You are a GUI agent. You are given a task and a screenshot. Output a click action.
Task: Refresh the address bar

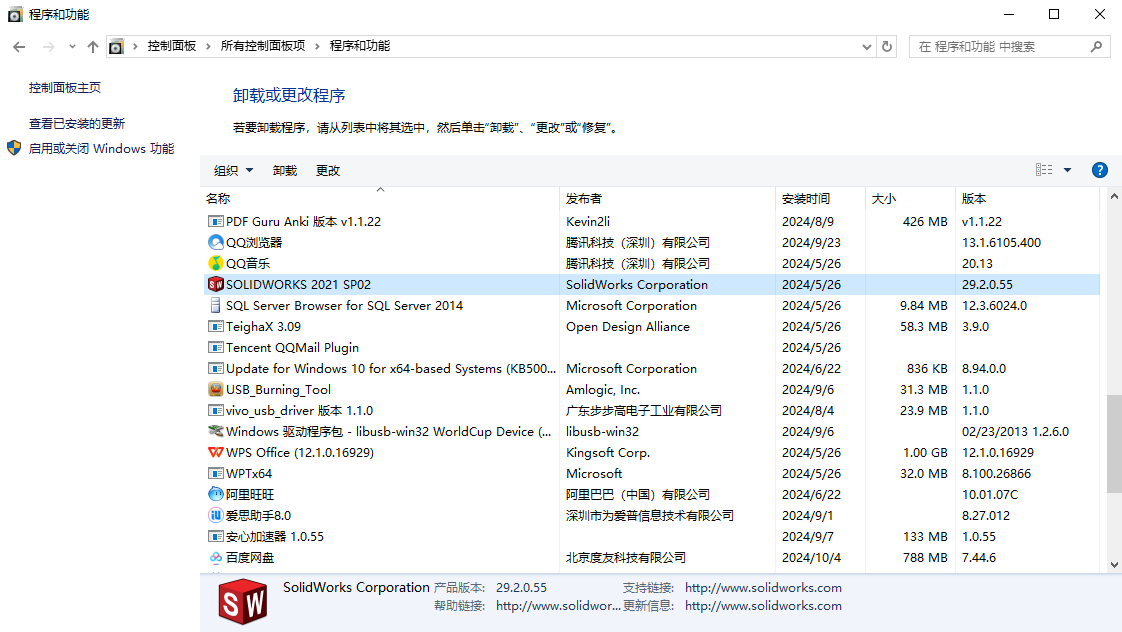click(x=887, y=47)
